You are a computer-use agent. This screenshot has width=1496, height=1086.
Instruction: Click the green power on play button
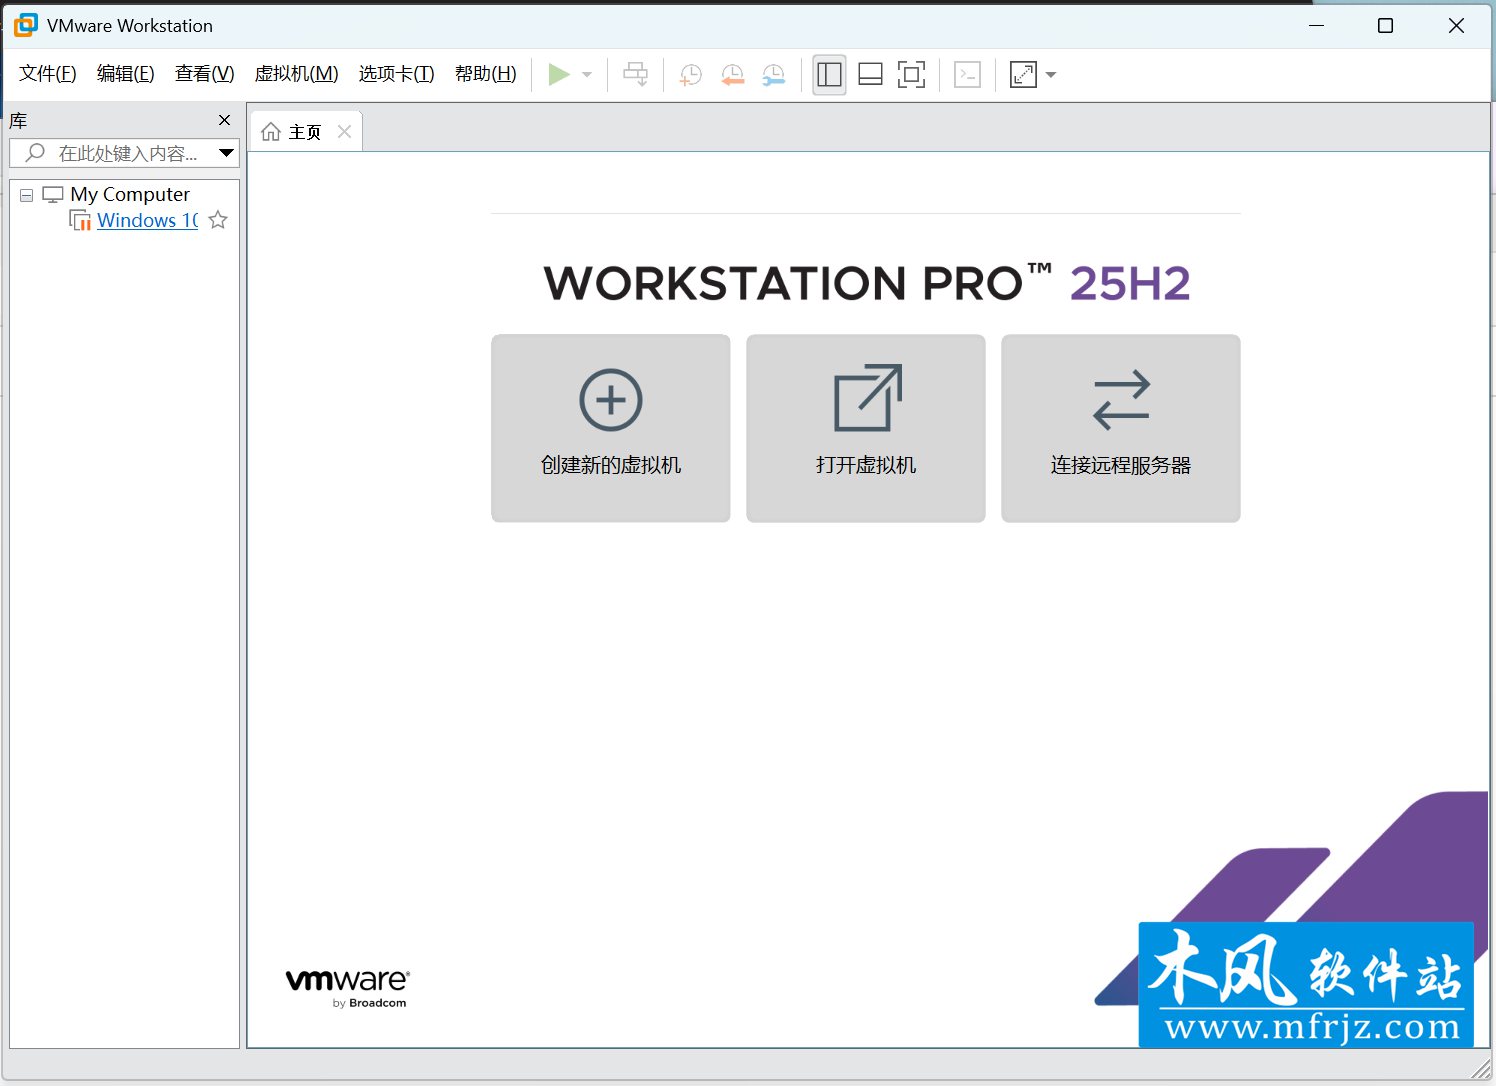[559, 75]
